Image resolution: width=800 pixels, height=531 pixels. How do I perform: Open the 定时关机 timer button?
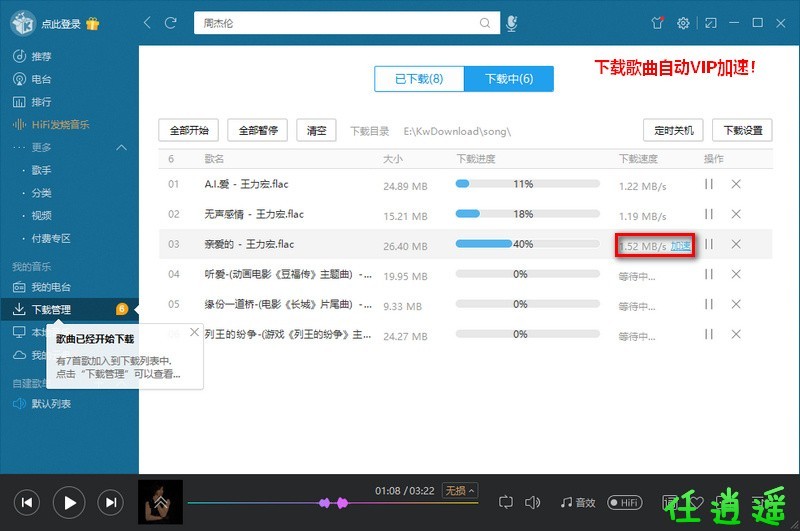pos(673,131)
